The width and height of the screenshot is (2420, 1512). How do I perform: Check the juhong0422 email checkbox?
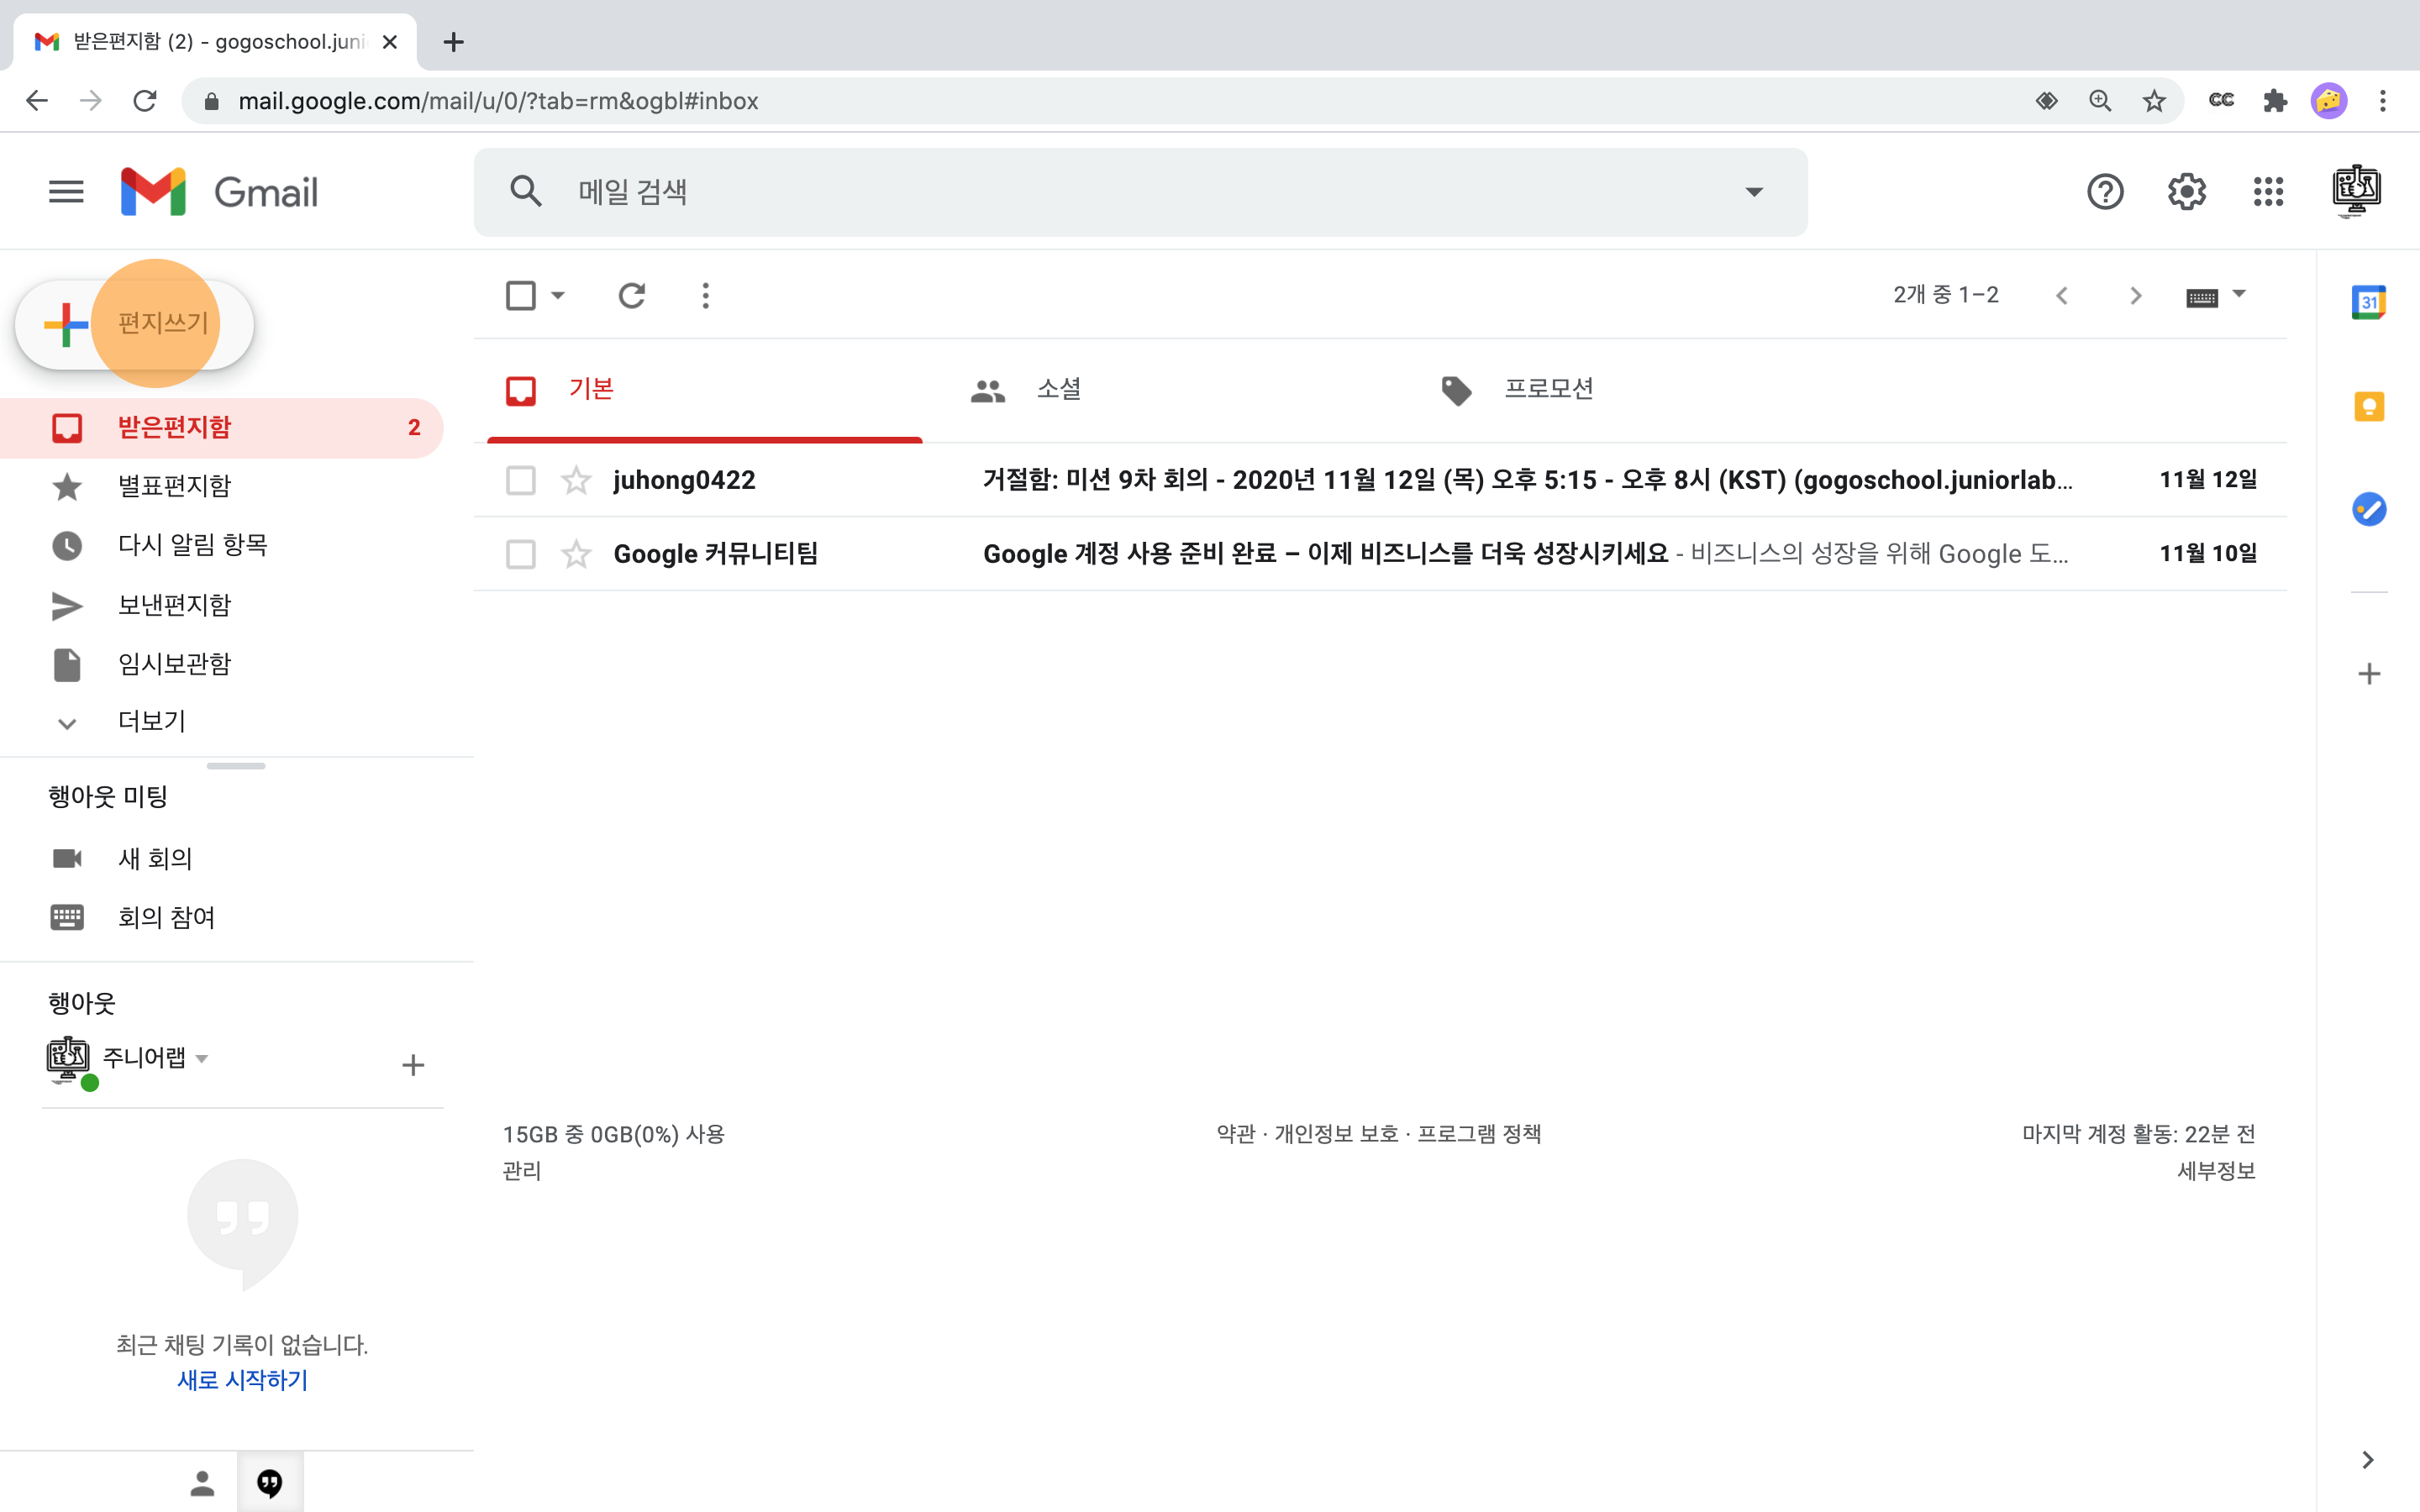[521, 481]
